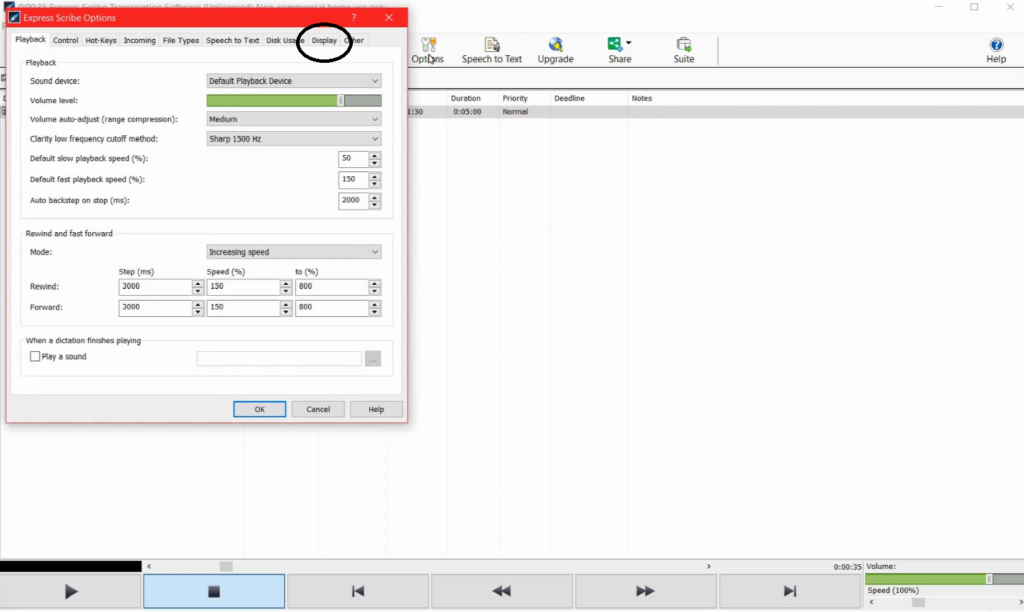Image resolution: width=1024 pixels, height=612 pixels.
Task: Decrease default fast playback speed
Action: pyautogui.click(x=374, y=184)
